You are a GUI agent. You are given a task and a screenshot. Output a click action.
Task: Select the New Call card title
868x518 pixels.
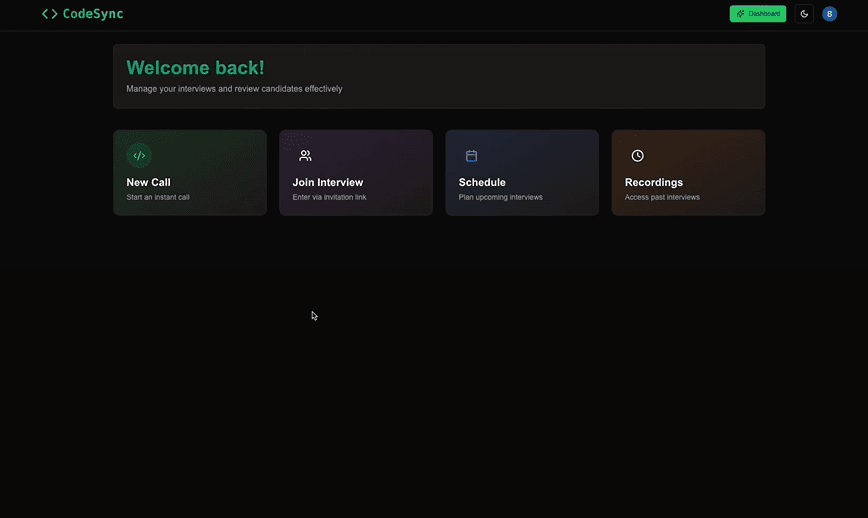pyautogui.click(x=148, y=183)
